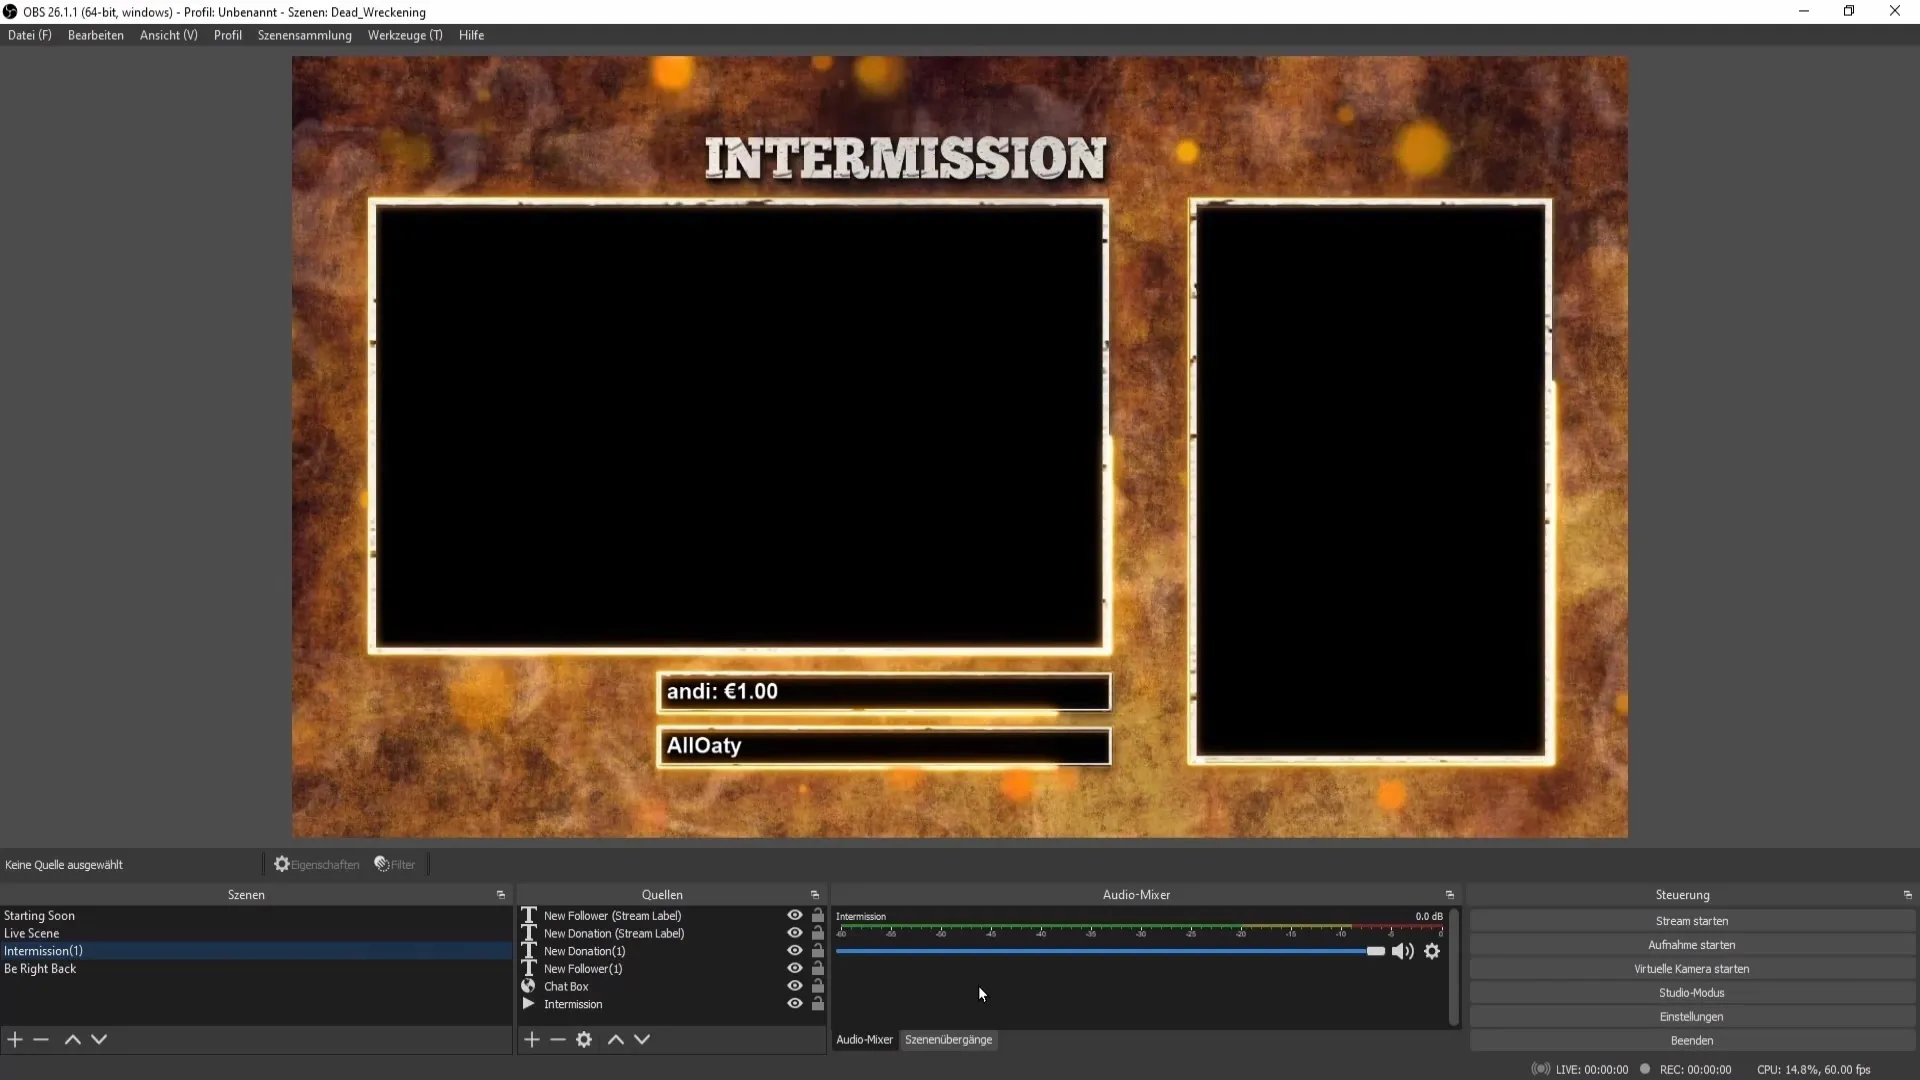Screen dimensions: 1920x1080
Task: Hide New Follower (Stream Label) source
Action: [795, 916]
